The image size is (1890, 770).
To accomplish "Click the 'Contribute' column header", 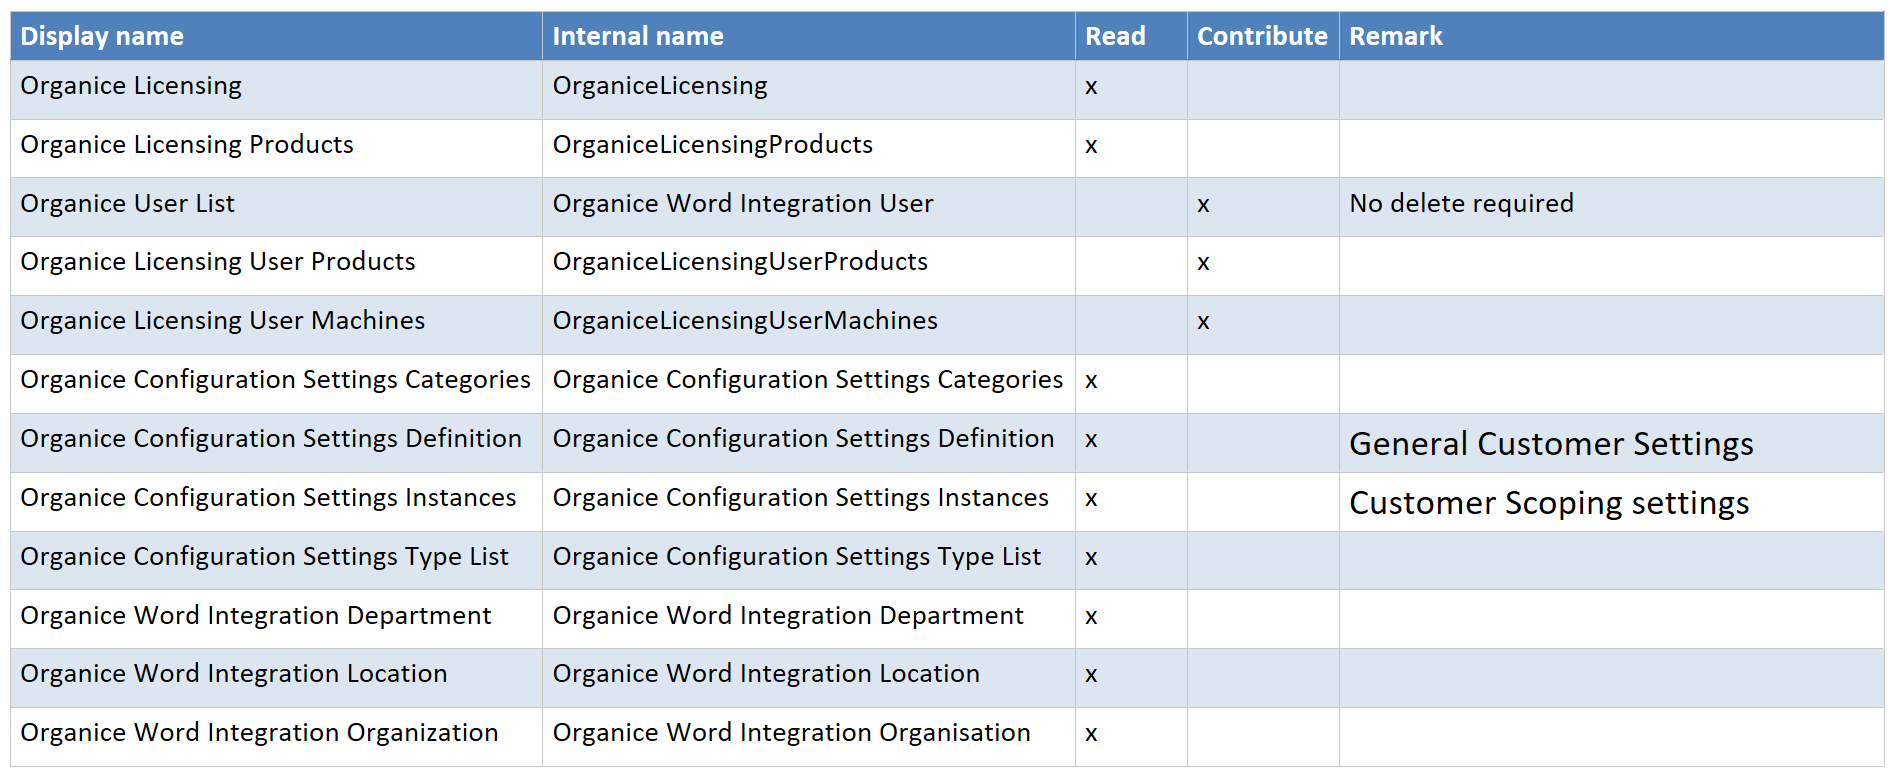I will pyautogui.click(x=1262, y=37).
